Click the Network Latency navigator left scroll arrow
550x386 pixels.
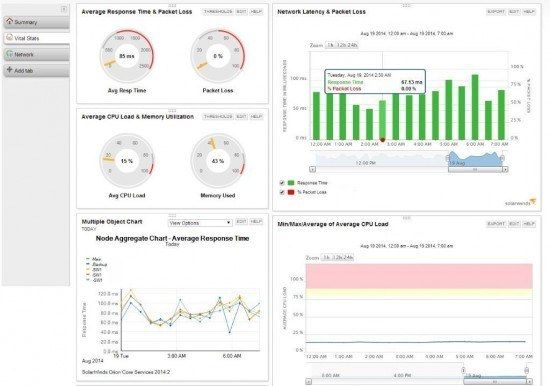(312, 169)
